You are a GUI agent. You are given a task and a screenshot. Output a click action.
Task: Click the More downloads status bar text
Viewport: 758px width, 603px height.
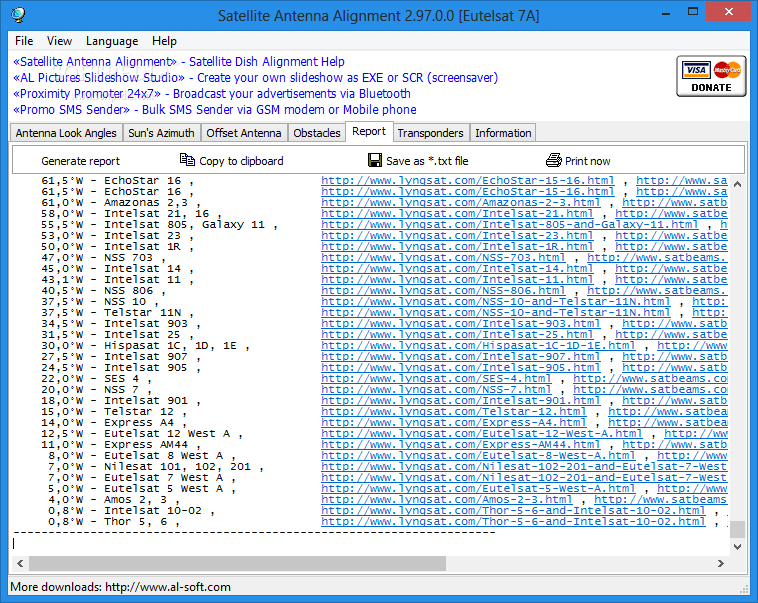[x=120, y=587]
